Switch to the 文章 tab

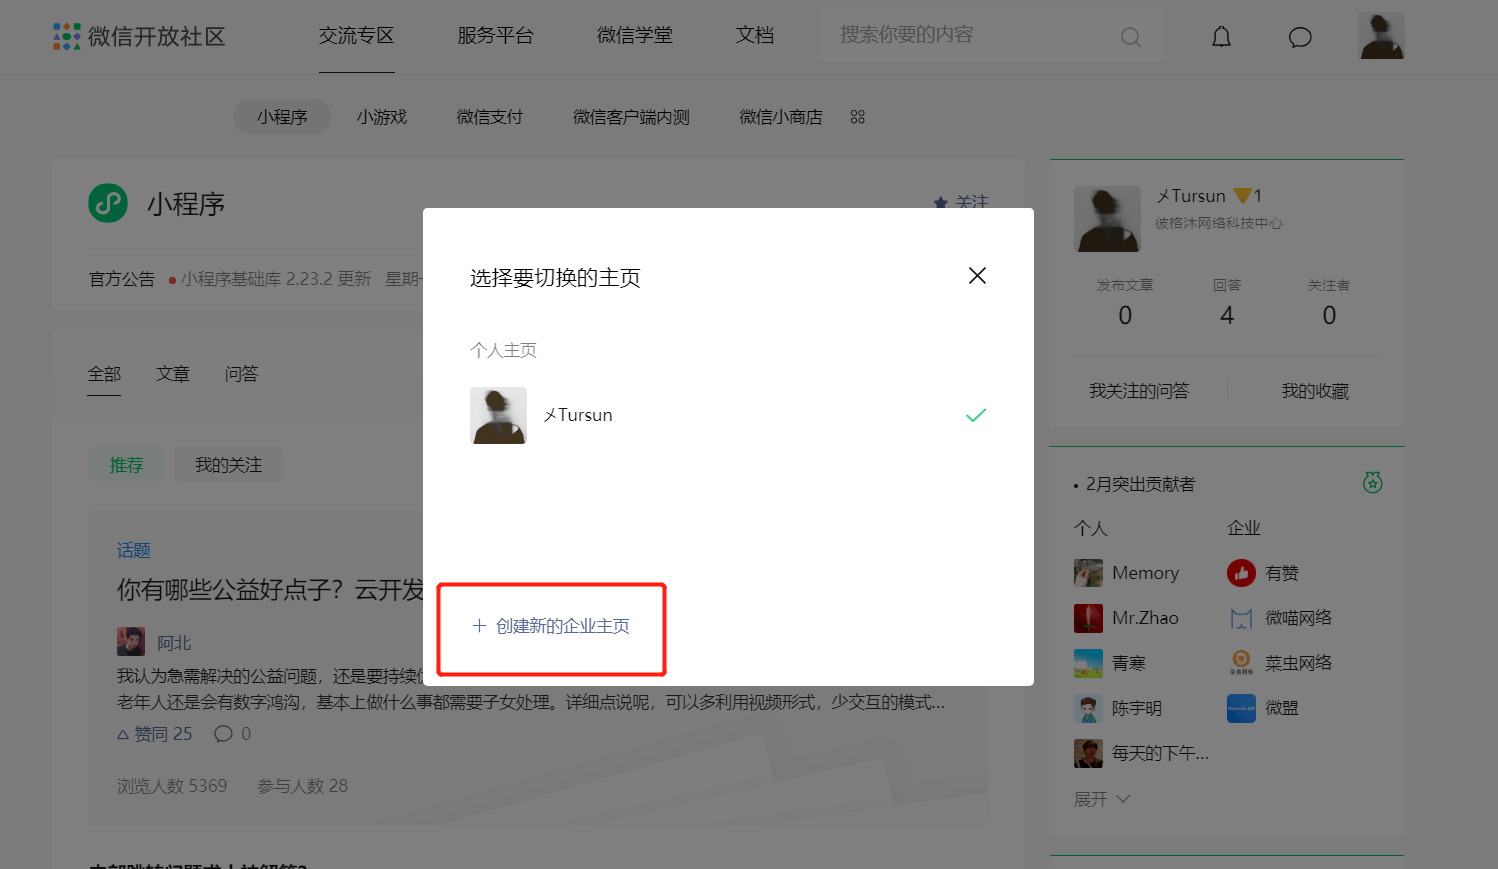[x=173, y=374]
